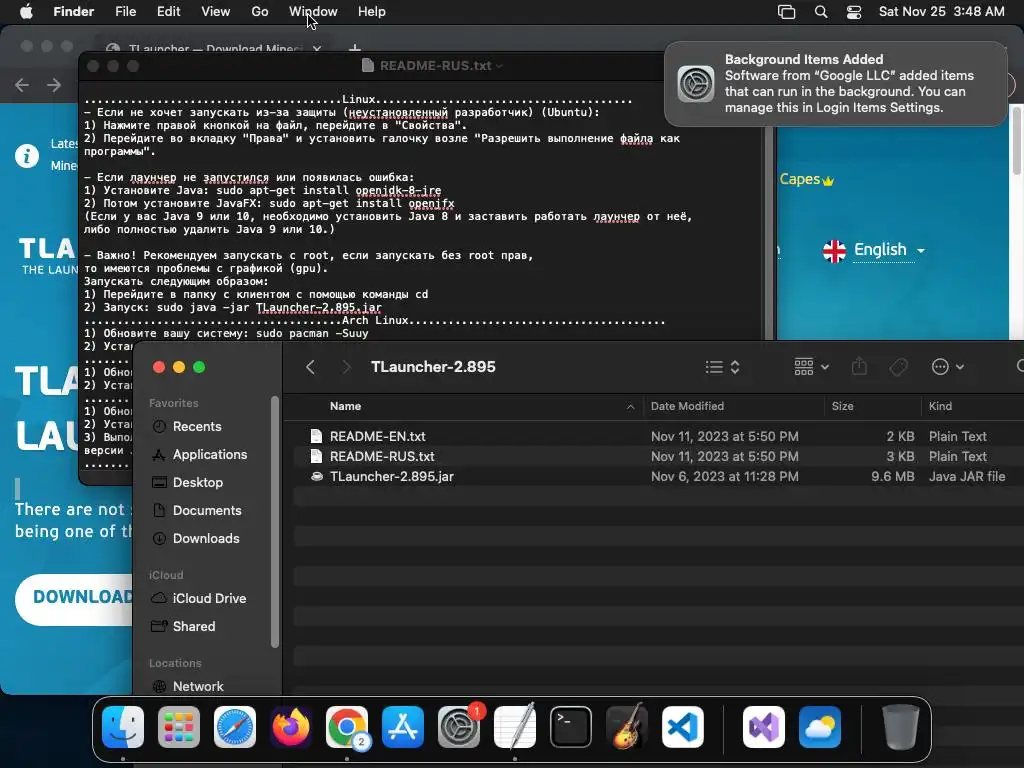Launch Safari from the Dock
1024x768 pixels.
pos(235,727)
